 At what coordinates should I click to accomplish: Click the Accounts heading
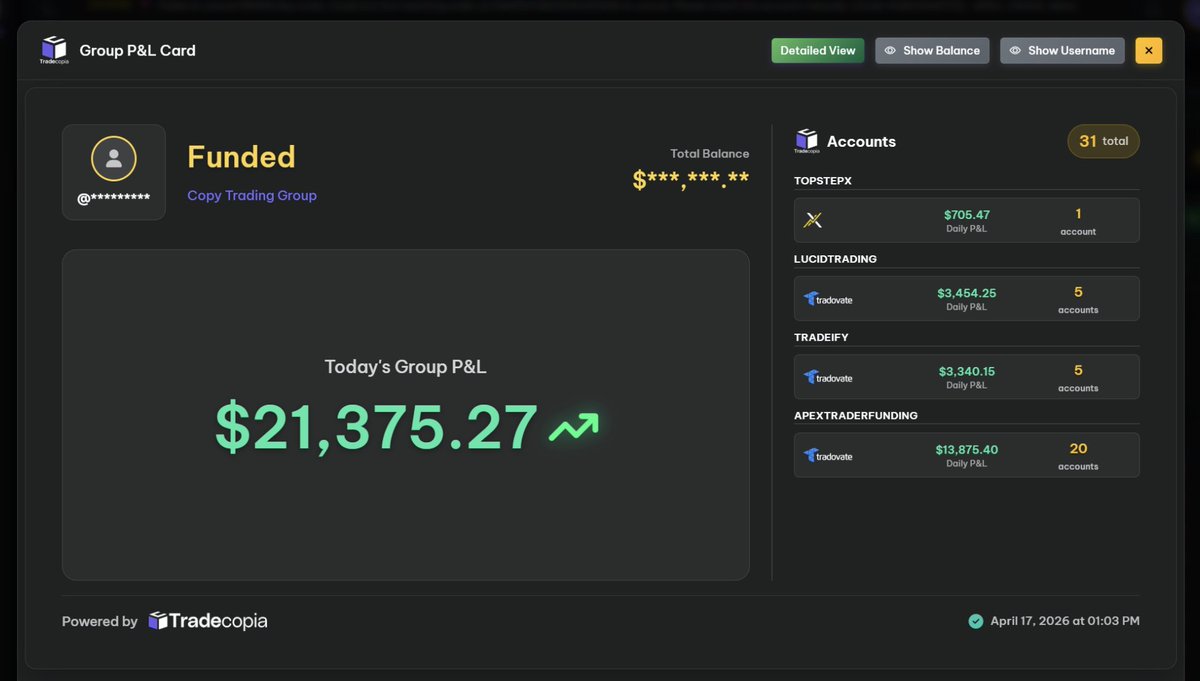[x=861, y=142]
